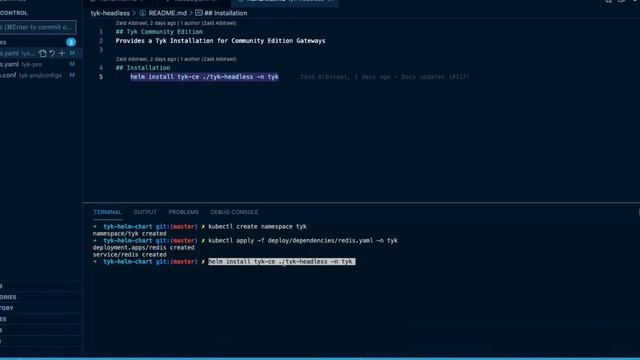Open File icon on selected yaml row
This screenshot has width=640, height=360.
click(42, 53)
